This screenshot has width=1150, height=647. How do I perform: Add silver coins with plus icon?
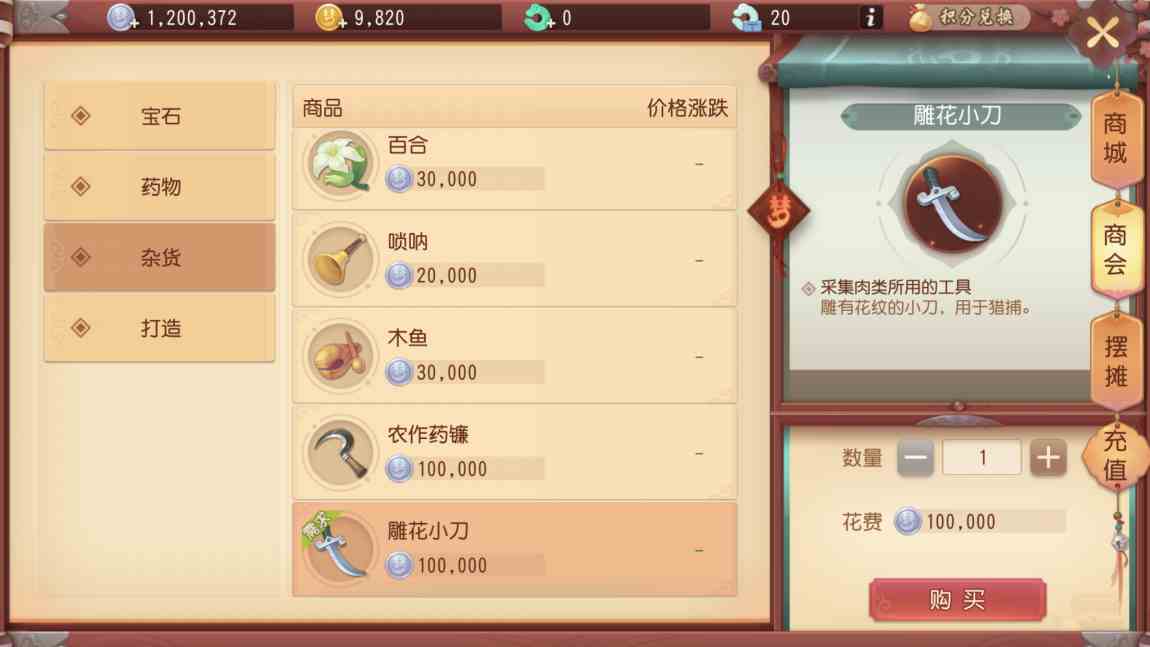pyautogui.click(x=122, y=18)
